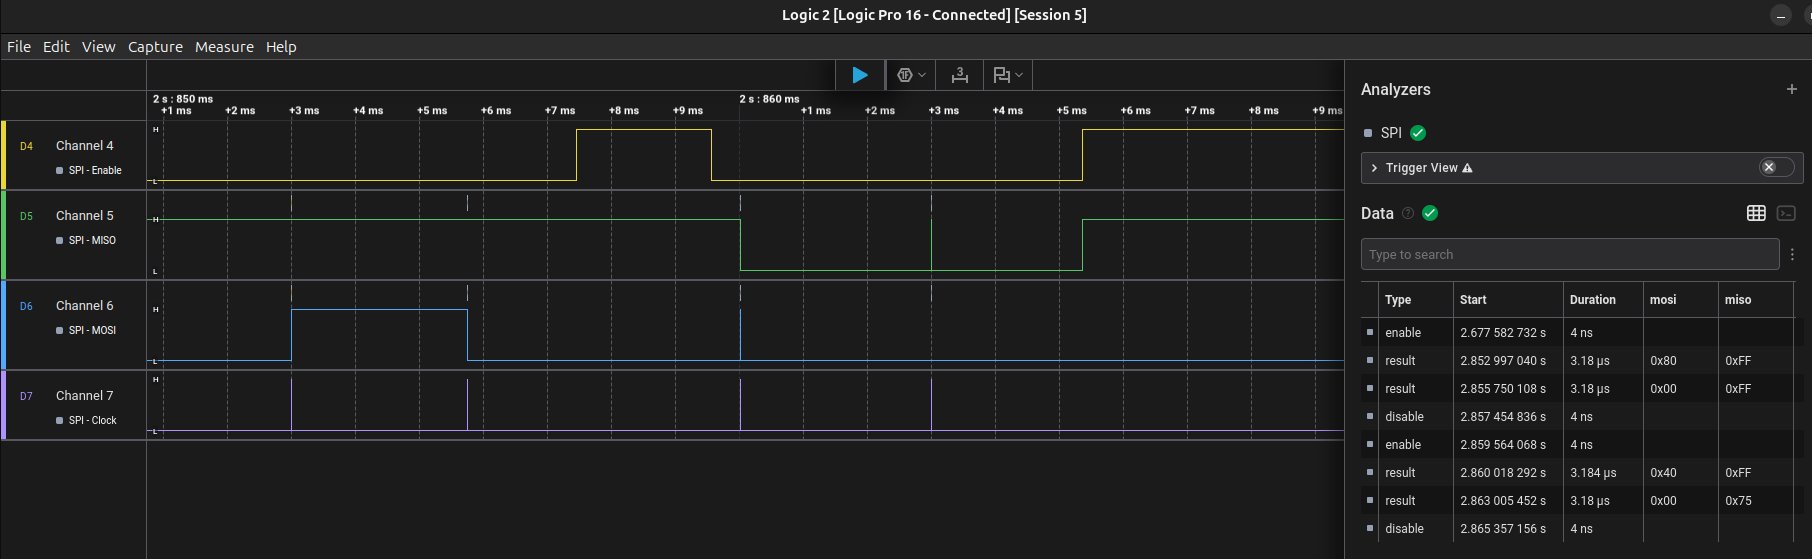Expand the Trigger View section chevron
This screenshot has width=1812, height=559.
(x=1375, y=168)
